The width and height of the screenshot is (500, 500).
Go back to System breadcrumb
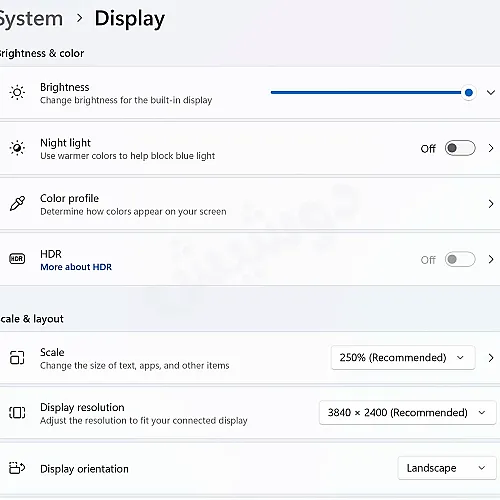point(31,19)
